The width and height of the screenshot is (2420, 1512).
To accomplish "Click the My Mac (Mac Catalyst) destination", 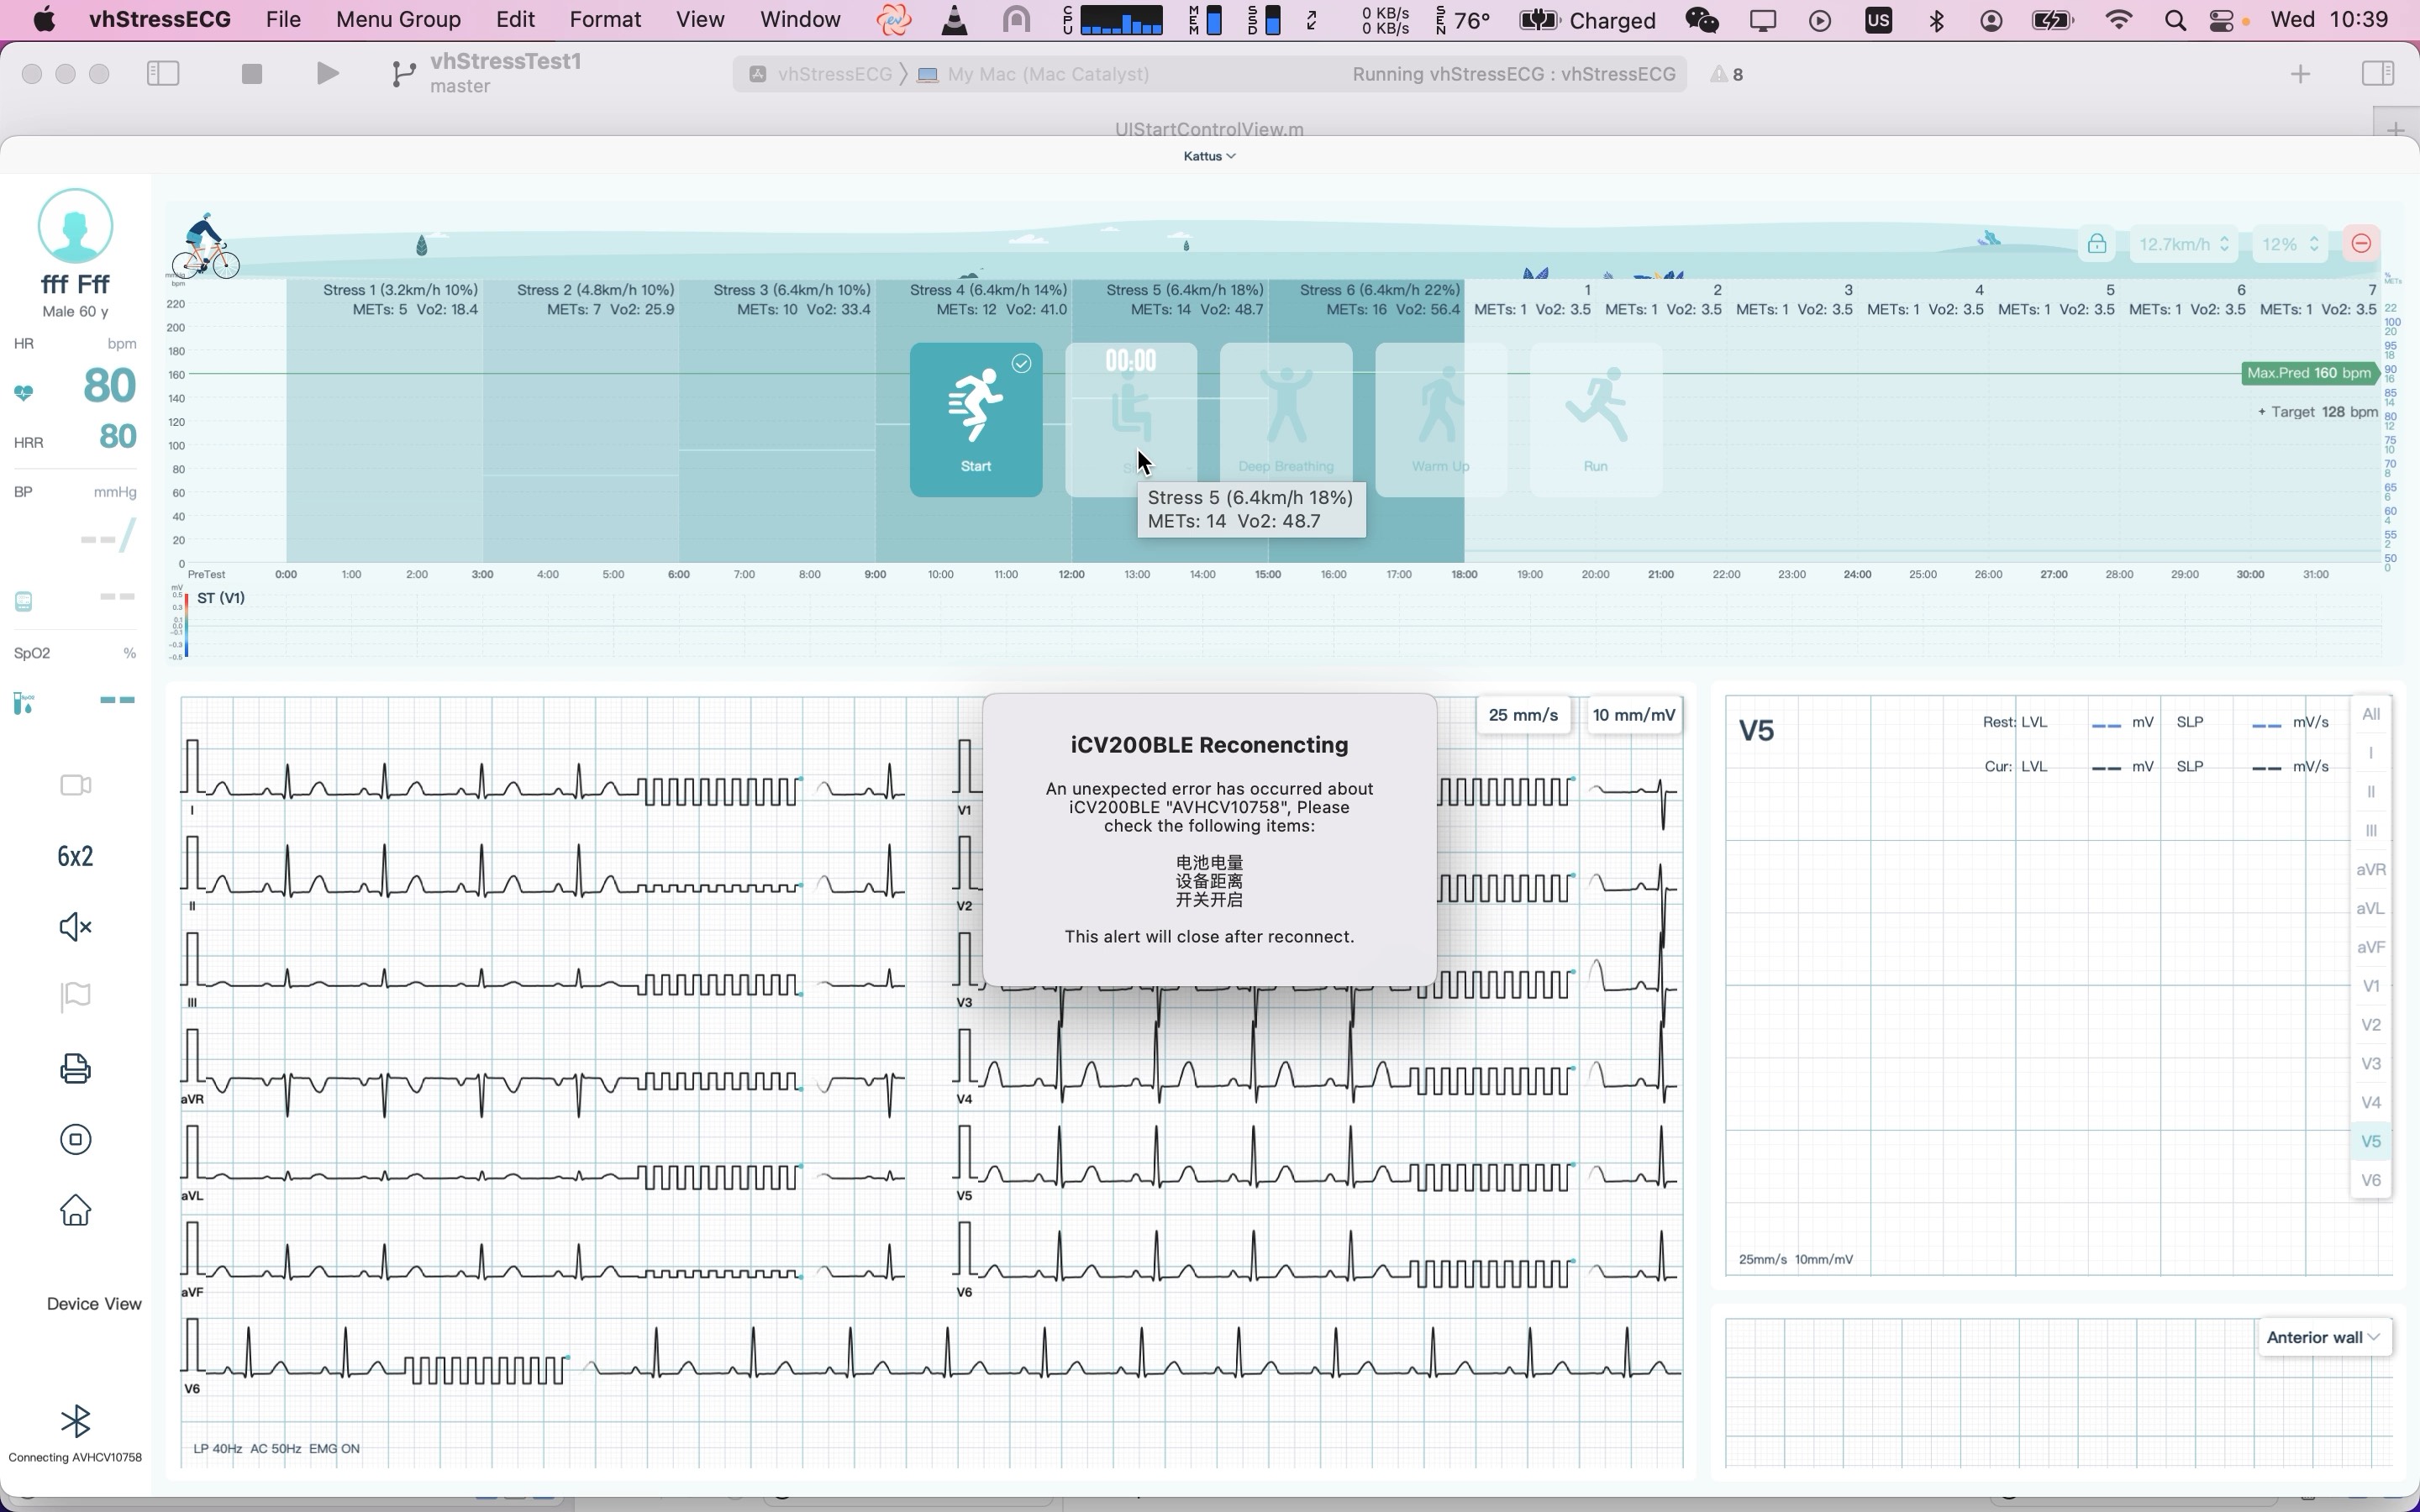I will tap(1034, 74).
